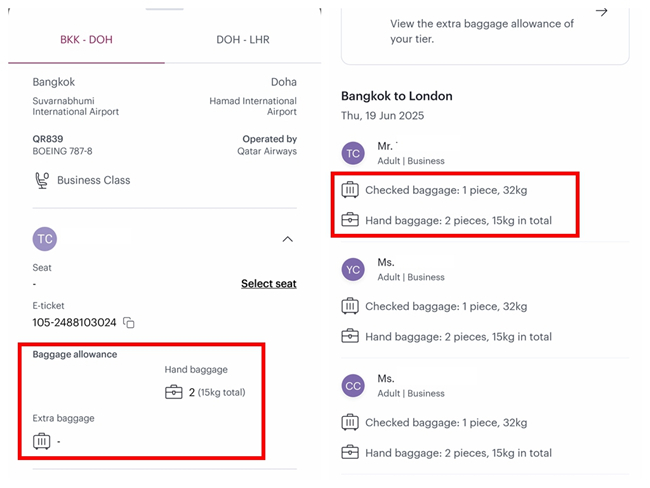Click hand baggage icon for YC passenger
Image resolution: width=650 pixels, height=488 pixels.
tap(350, 337)
